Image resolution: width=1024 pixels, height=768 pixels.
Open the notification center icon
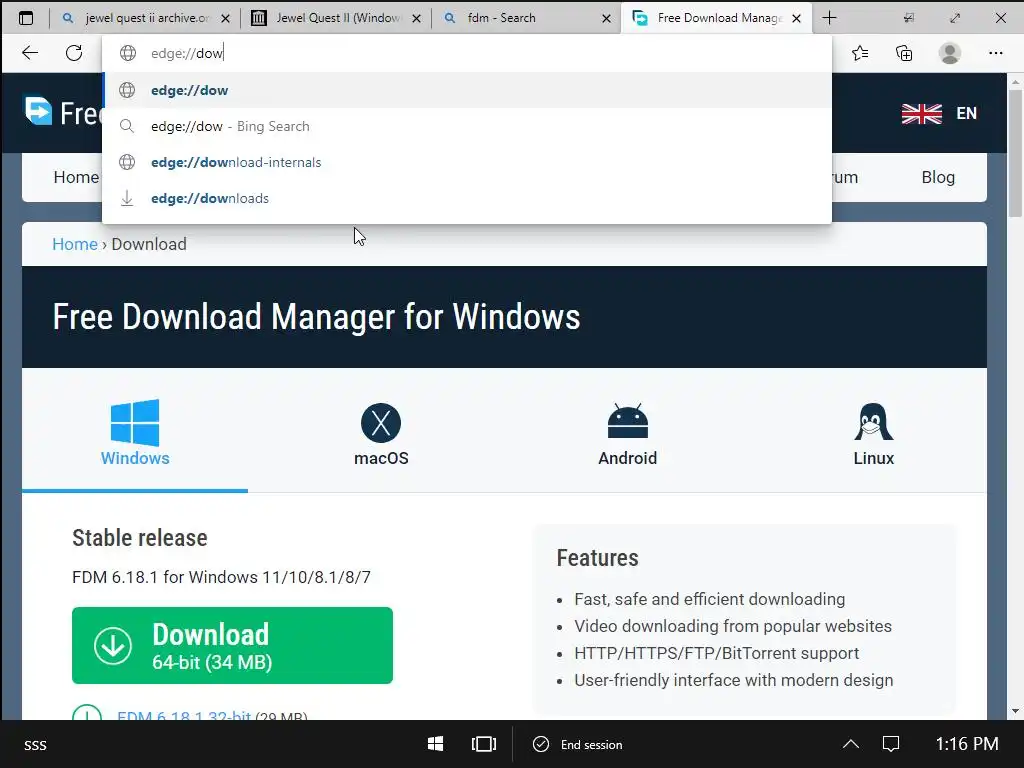[891, 744]
